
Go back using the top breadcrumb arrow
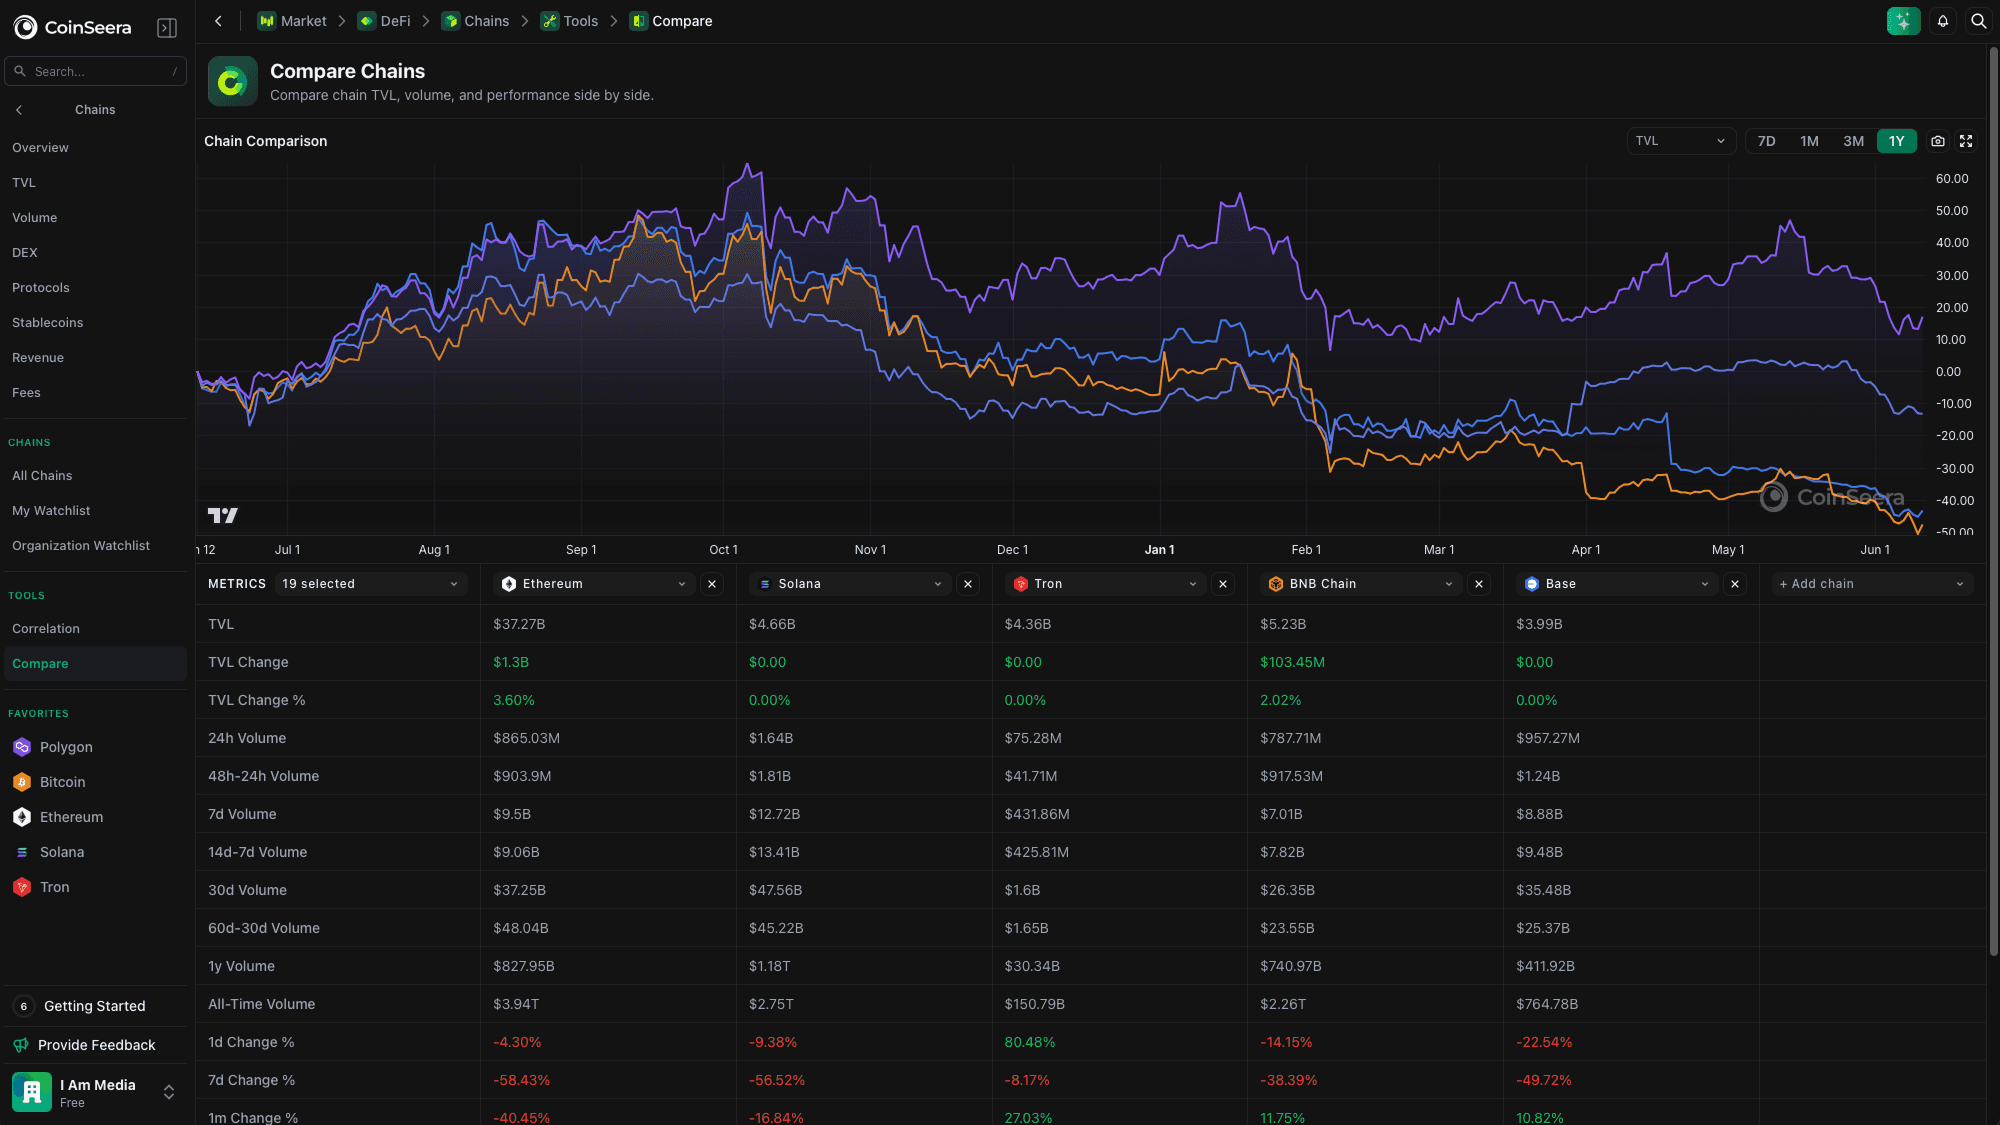218,21
